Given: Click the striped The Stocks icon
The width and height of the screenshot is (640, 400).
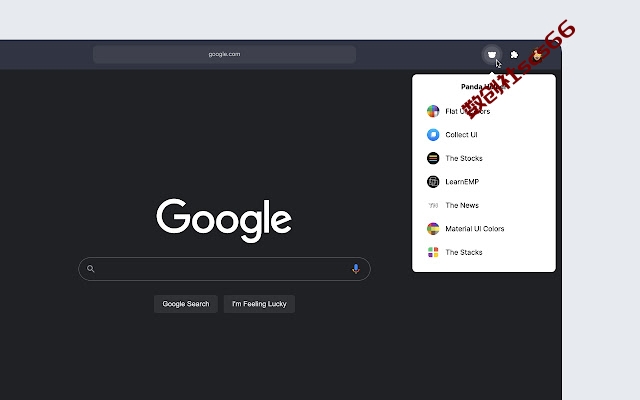Looking at the screenshot, I should pos(433,158).
